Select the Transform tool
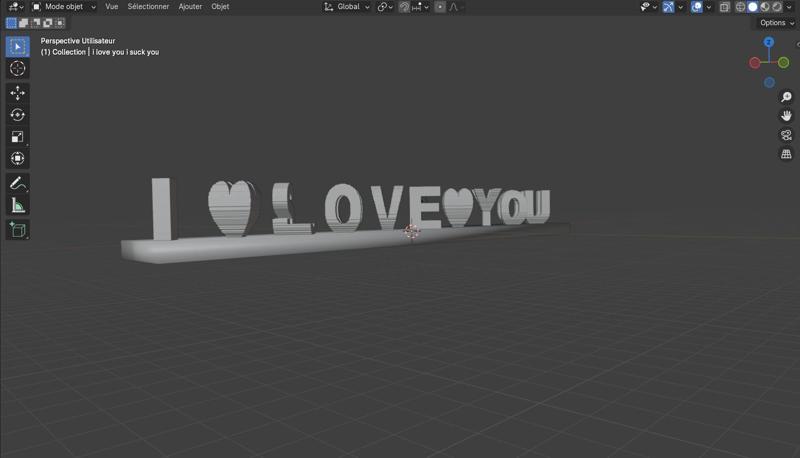The width and height of the screenshot is (800, 458). pos(17,159)
